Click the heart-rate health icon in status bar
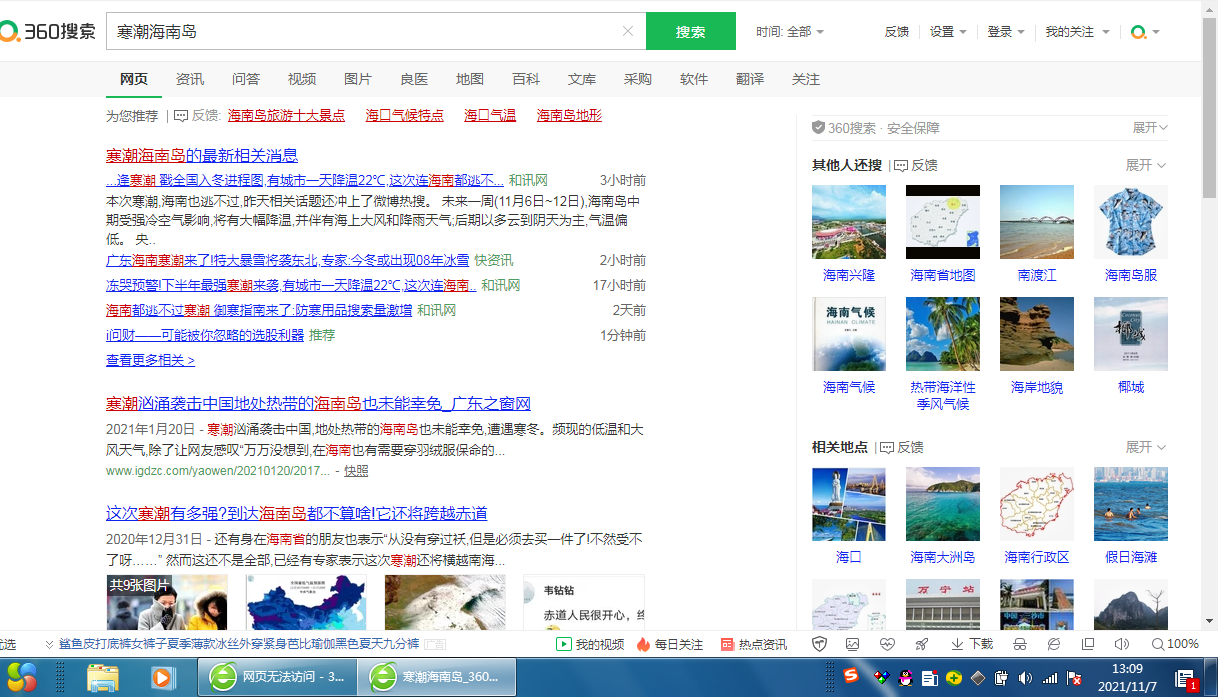 (x=887, y=644)
